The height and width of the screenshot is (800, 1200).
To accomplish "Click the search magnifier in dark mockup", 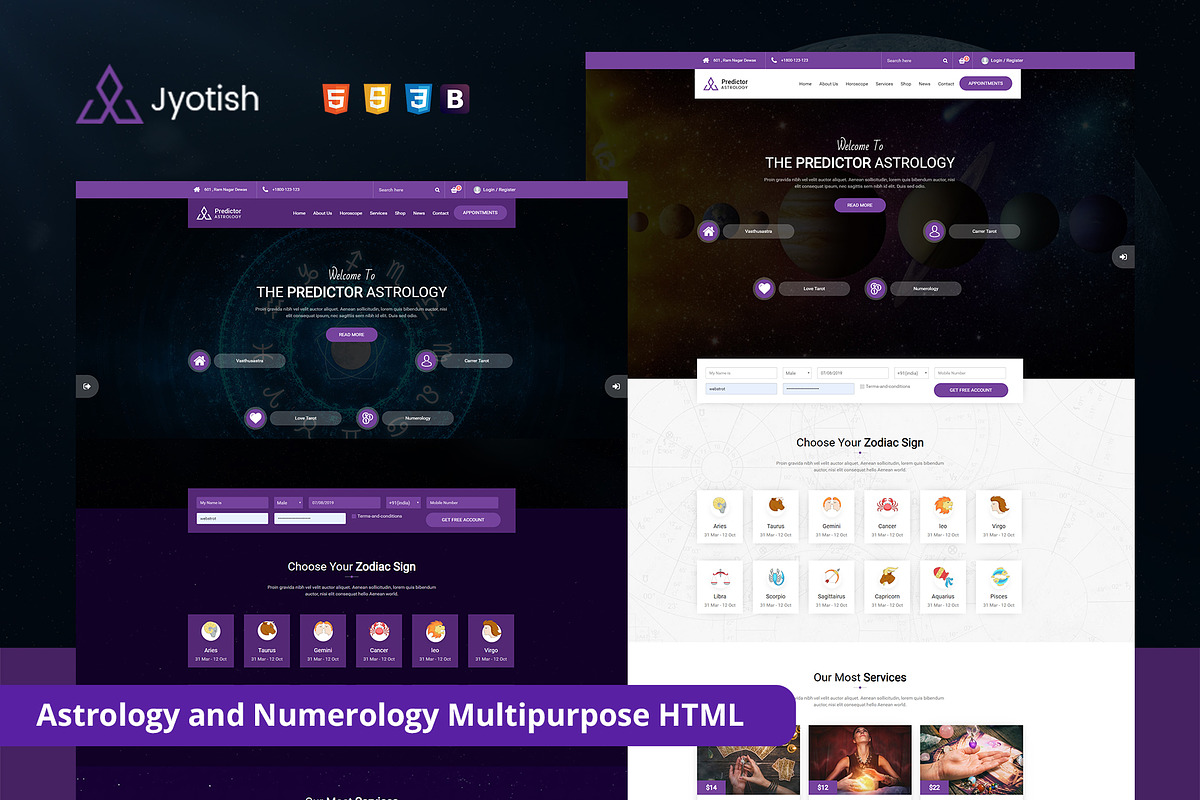I will (x=437, y=189).
